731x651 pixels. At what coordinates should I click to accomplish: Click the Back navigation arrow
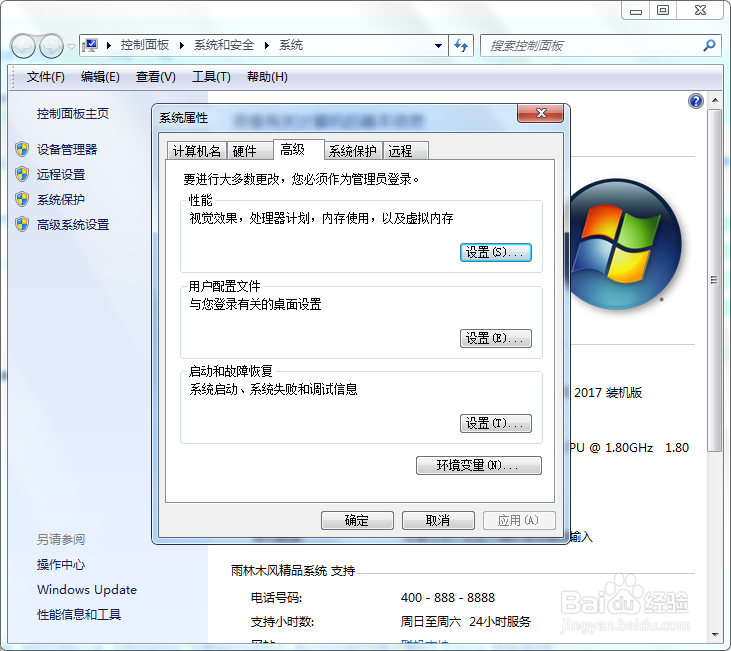pos(23,46)
